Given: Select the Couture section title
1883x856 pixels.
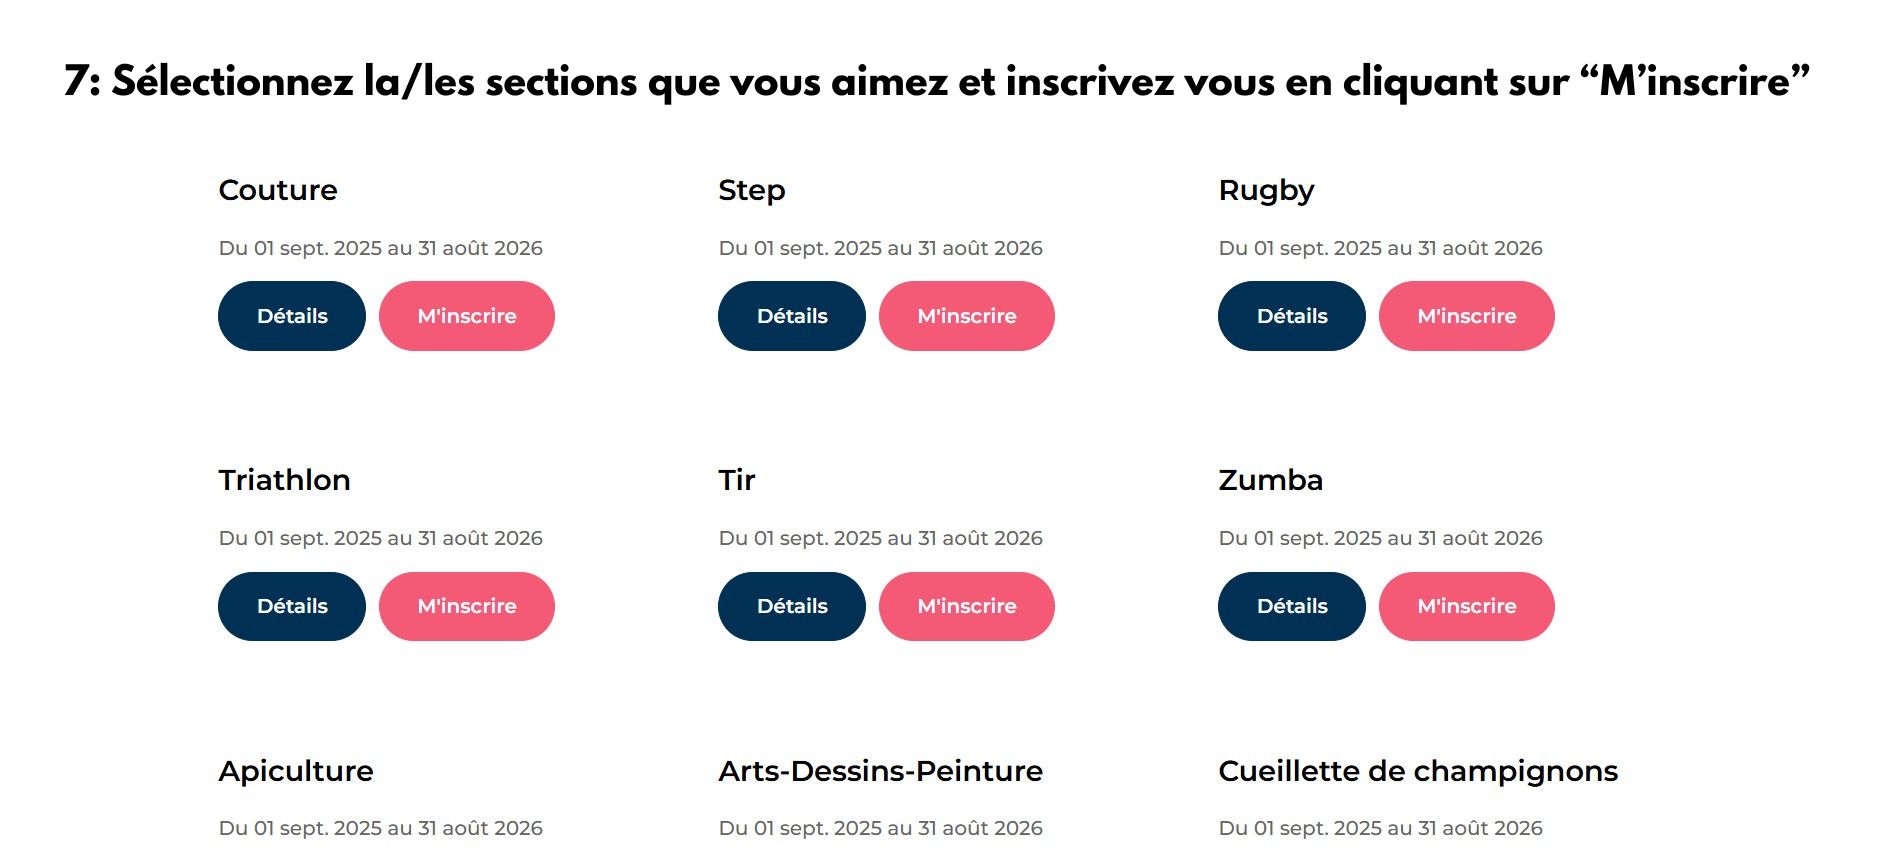Looking at the screenshot, I should pos(278,190).
